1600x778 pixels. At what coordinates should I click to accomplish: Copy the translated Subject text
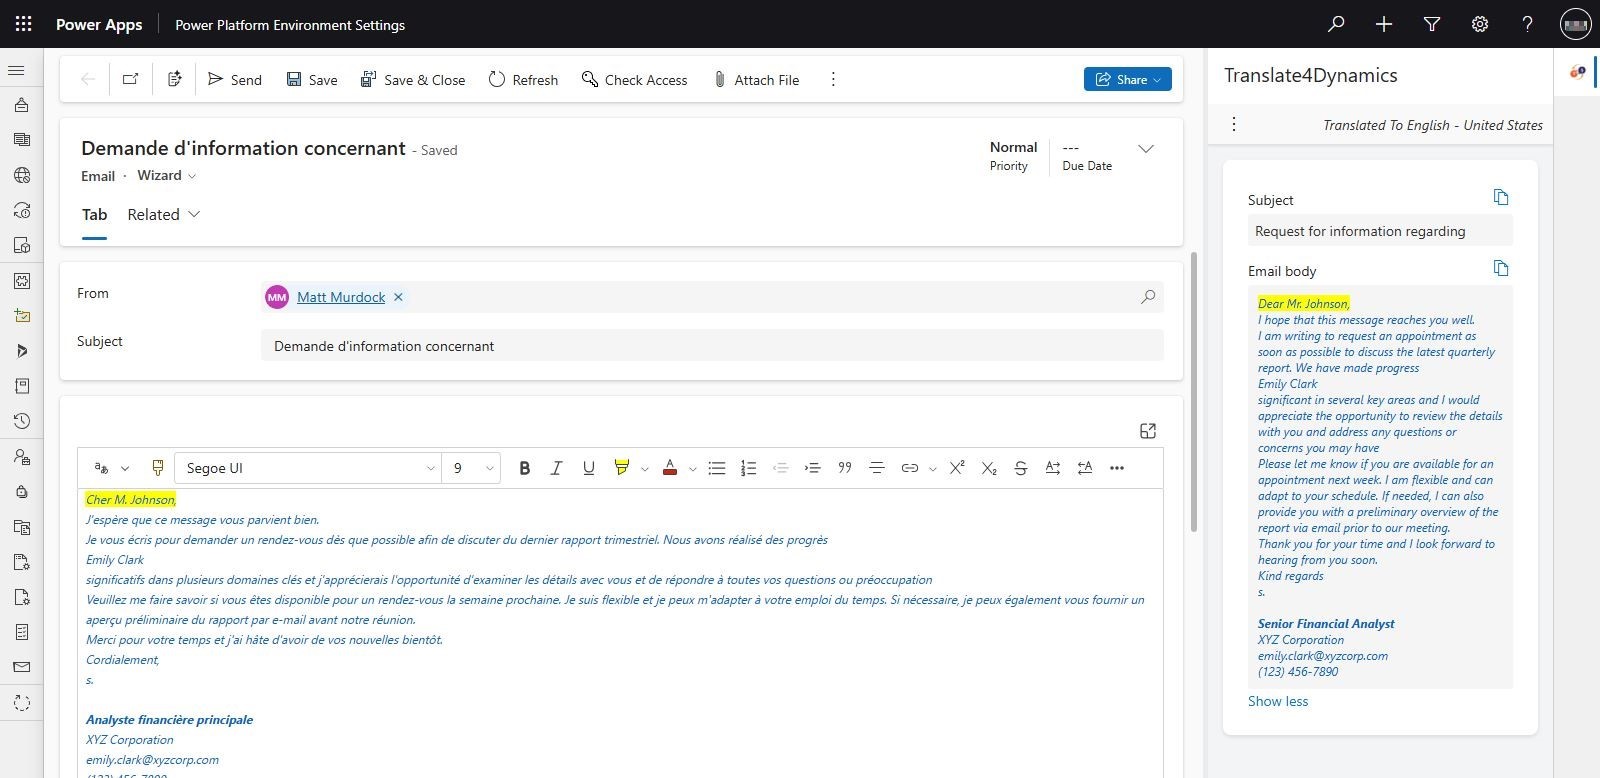click(x=1501, y=197)
